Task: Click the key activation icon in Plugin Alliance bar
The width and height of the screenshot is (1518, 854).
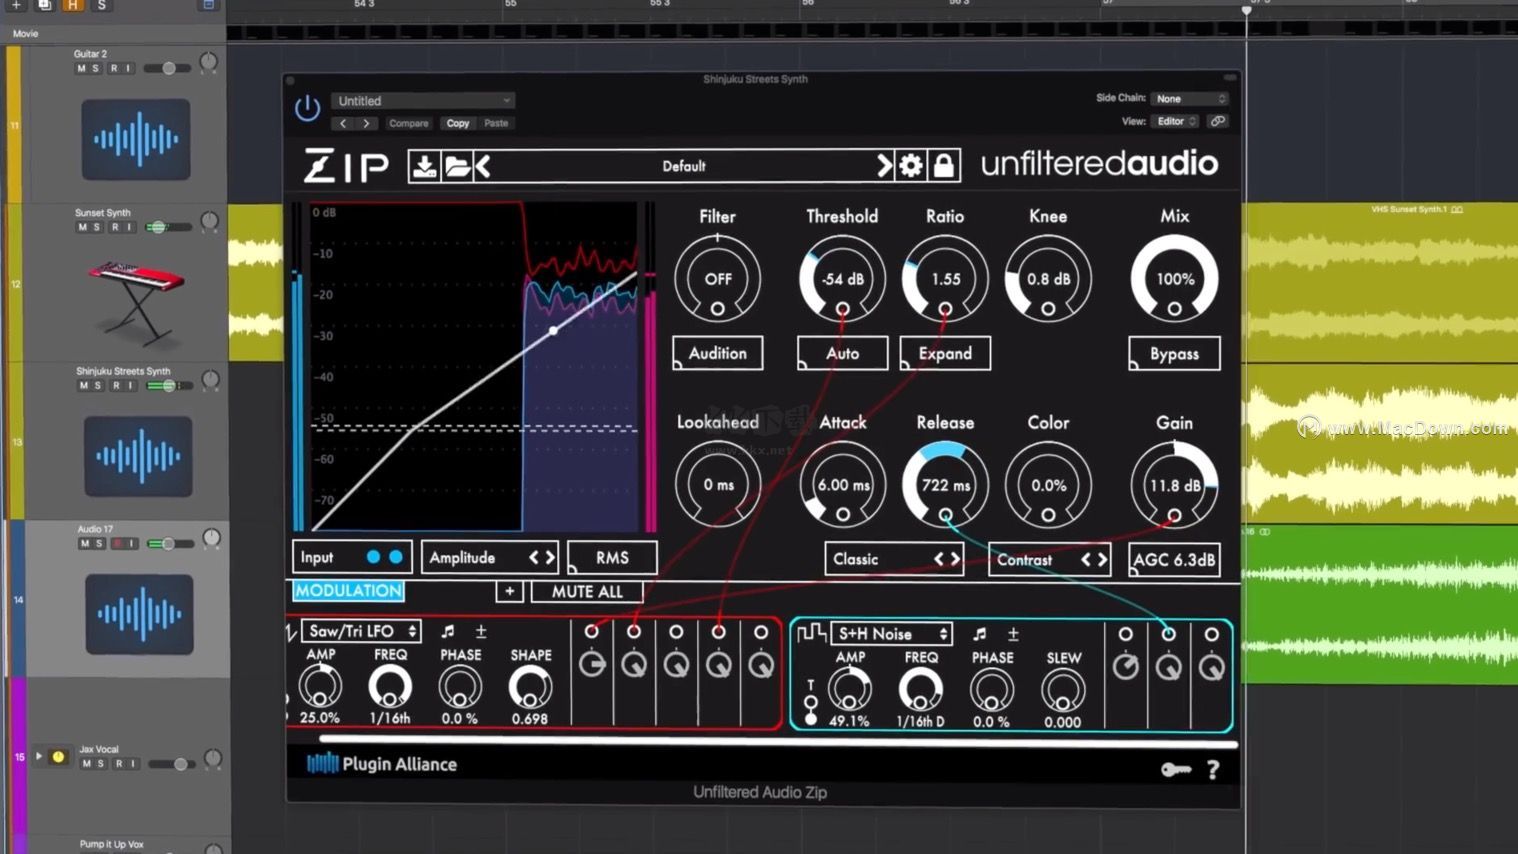Action: coord(1178,769)
